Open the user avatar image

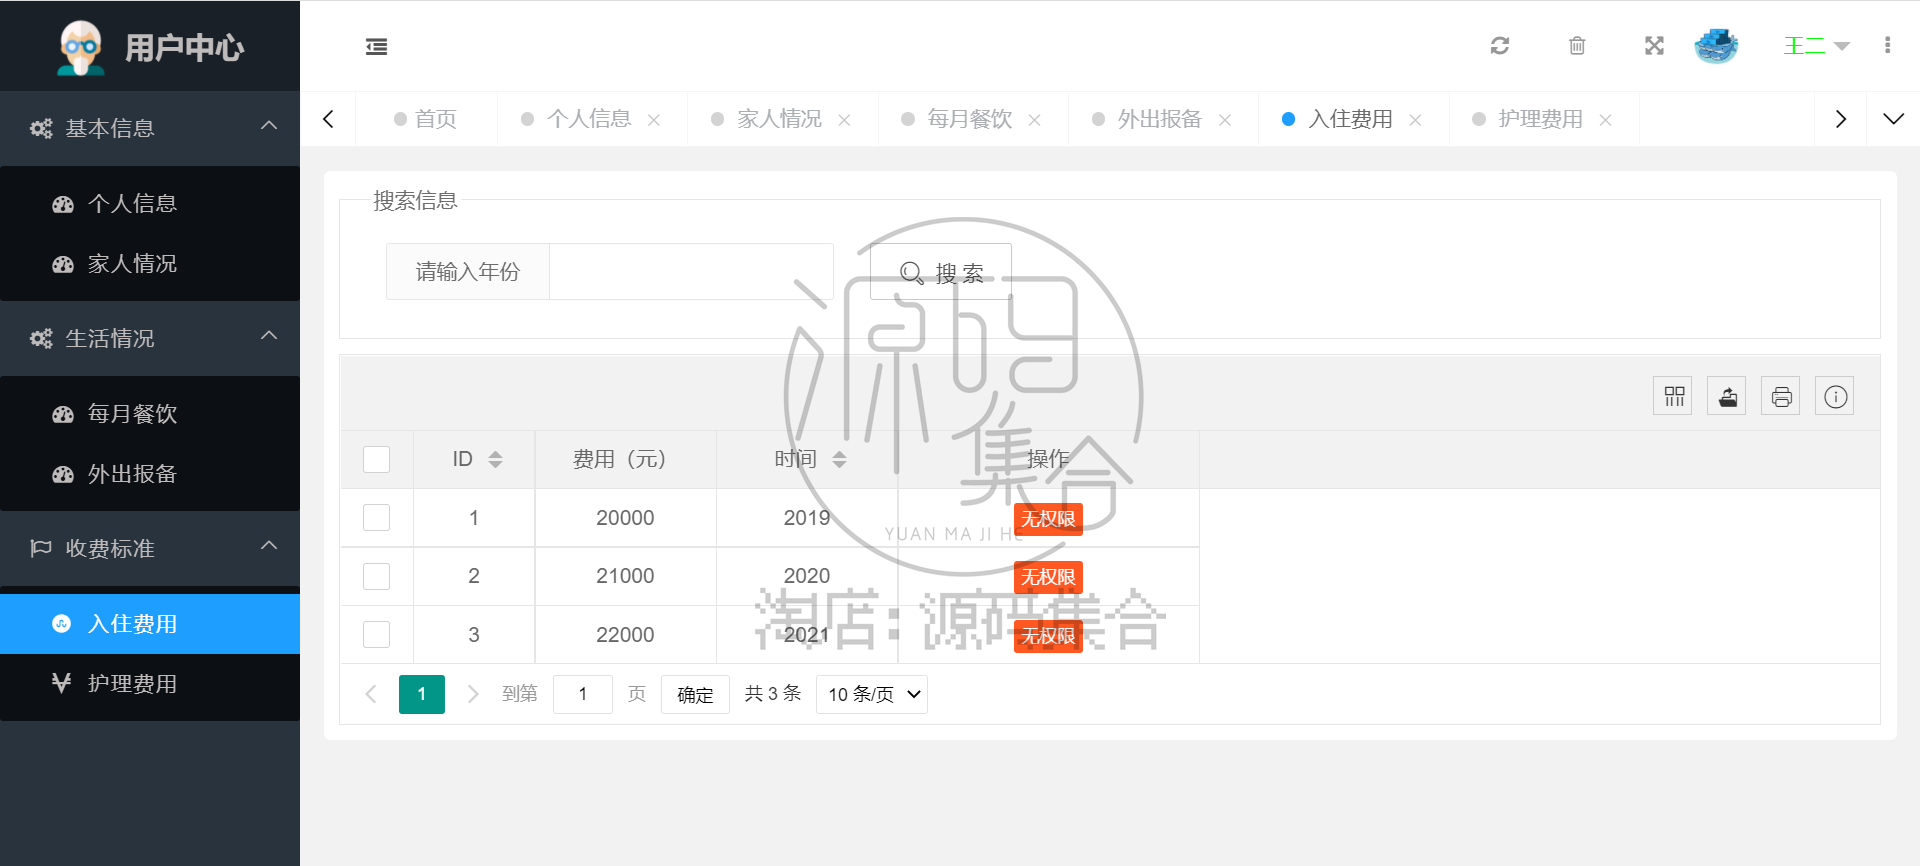point(1716,45)
